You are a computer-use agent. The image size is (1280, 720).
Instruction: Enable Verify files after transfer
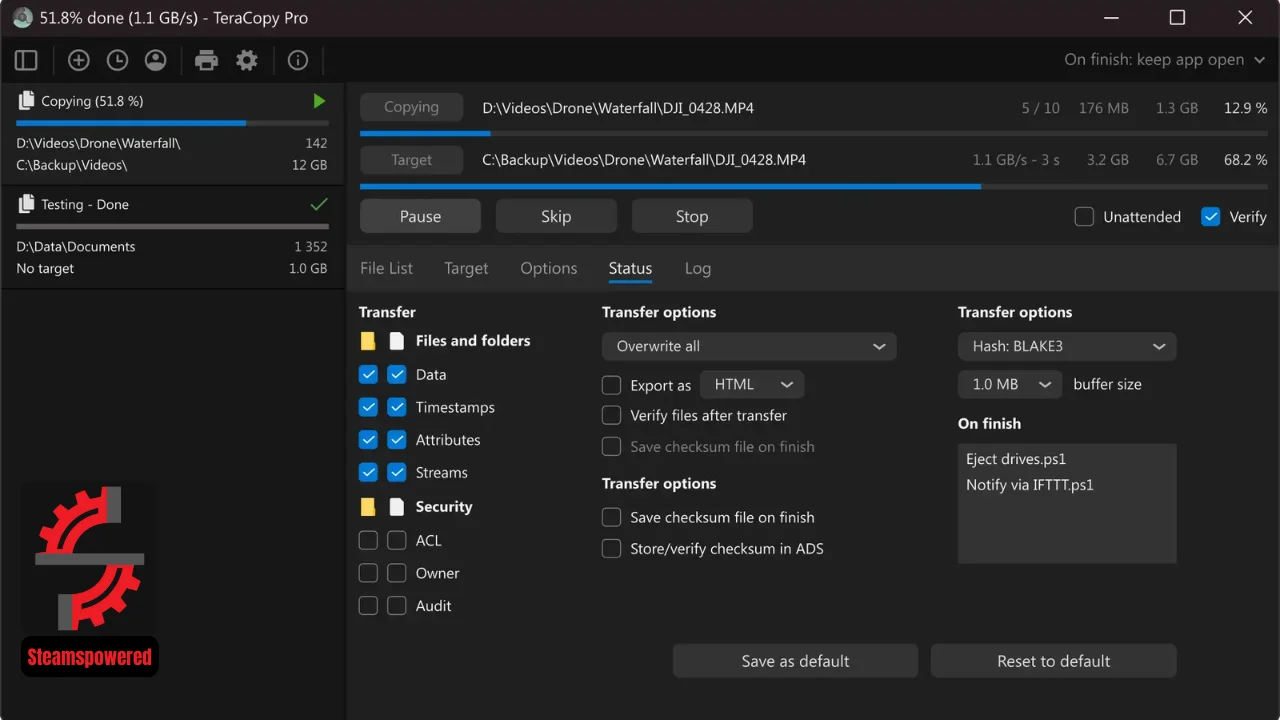pos(611,415)
